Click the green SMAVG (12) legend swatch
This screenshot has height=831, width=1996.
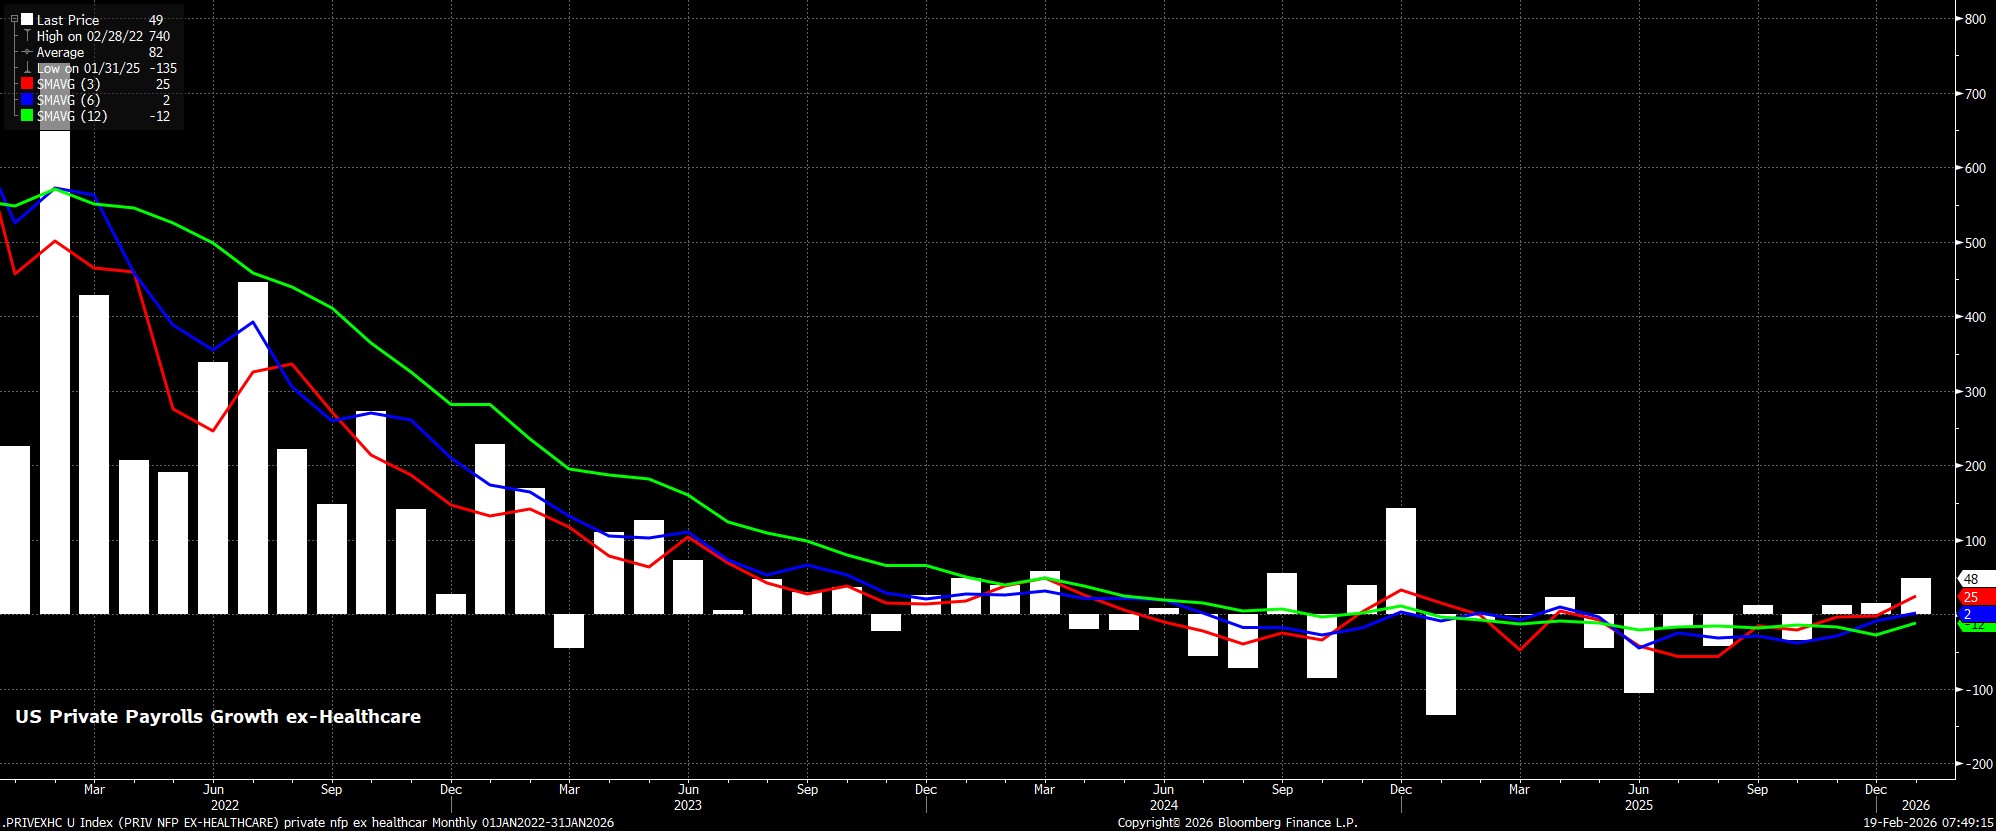(27, 116)
